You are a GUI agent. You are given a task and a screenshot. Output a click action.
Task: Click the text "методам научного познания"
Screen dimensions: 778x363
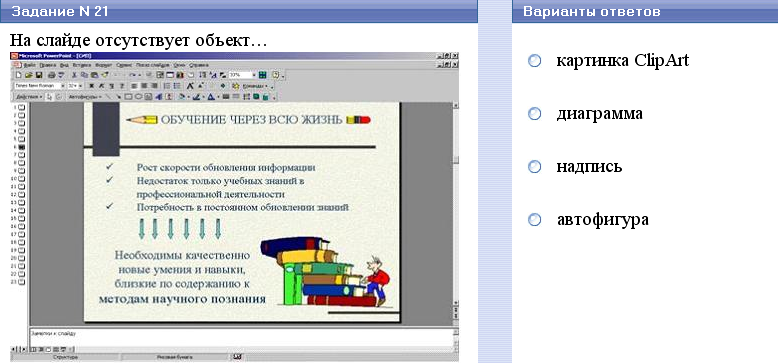(182, 300)
